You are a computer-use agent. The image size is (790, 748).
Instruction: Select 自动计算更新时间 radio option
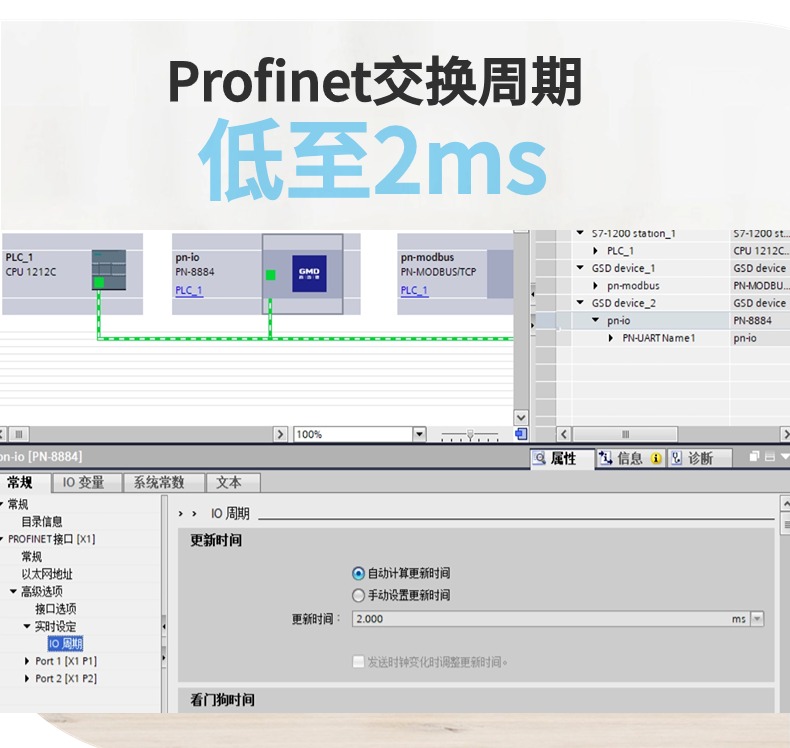[358, 573]
